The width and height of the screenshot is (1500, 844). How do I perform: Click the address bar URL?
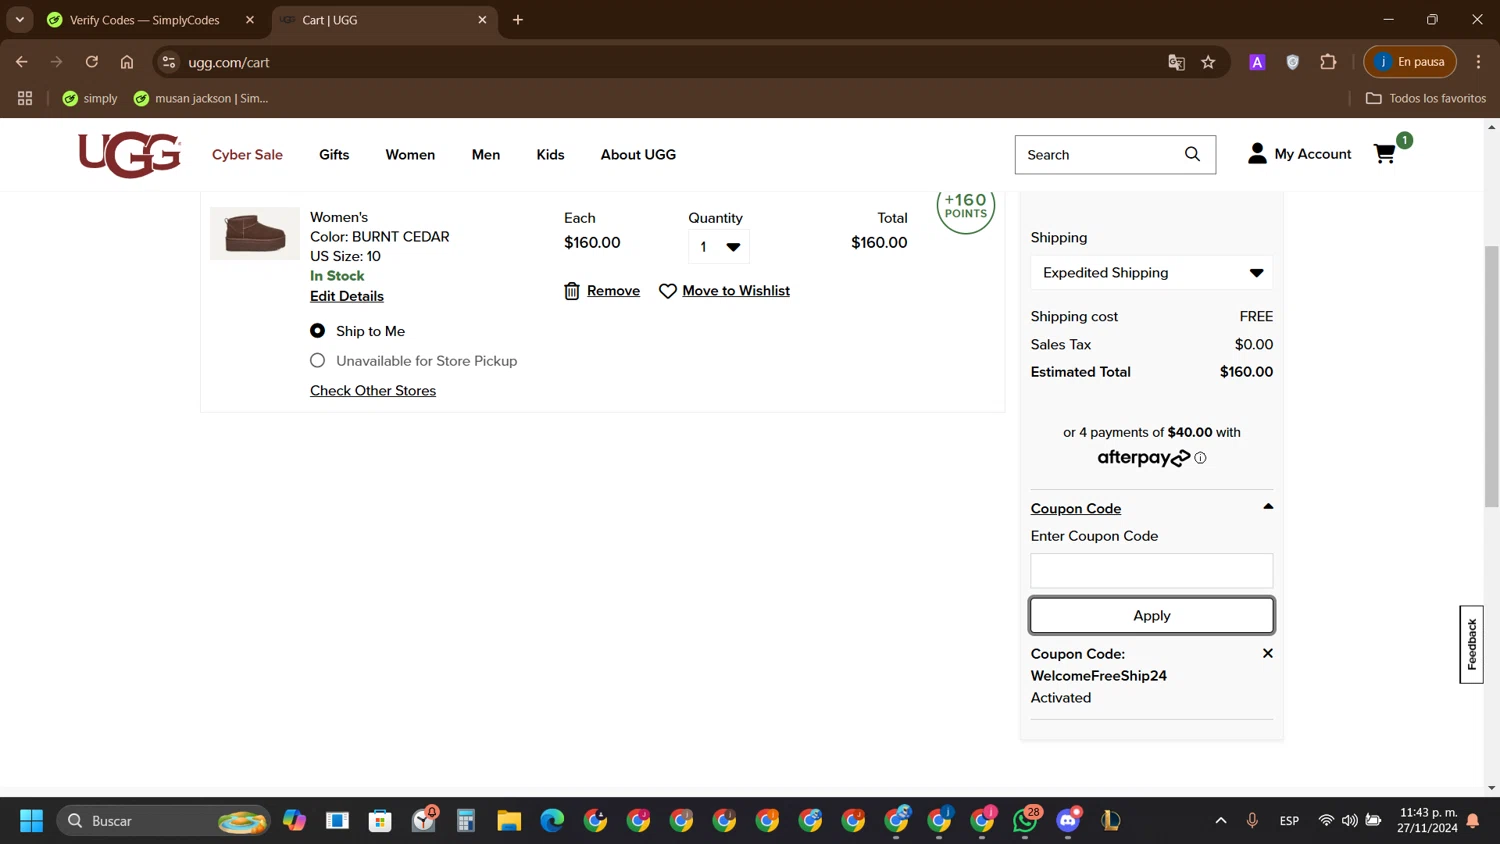[x=229, y=62]
